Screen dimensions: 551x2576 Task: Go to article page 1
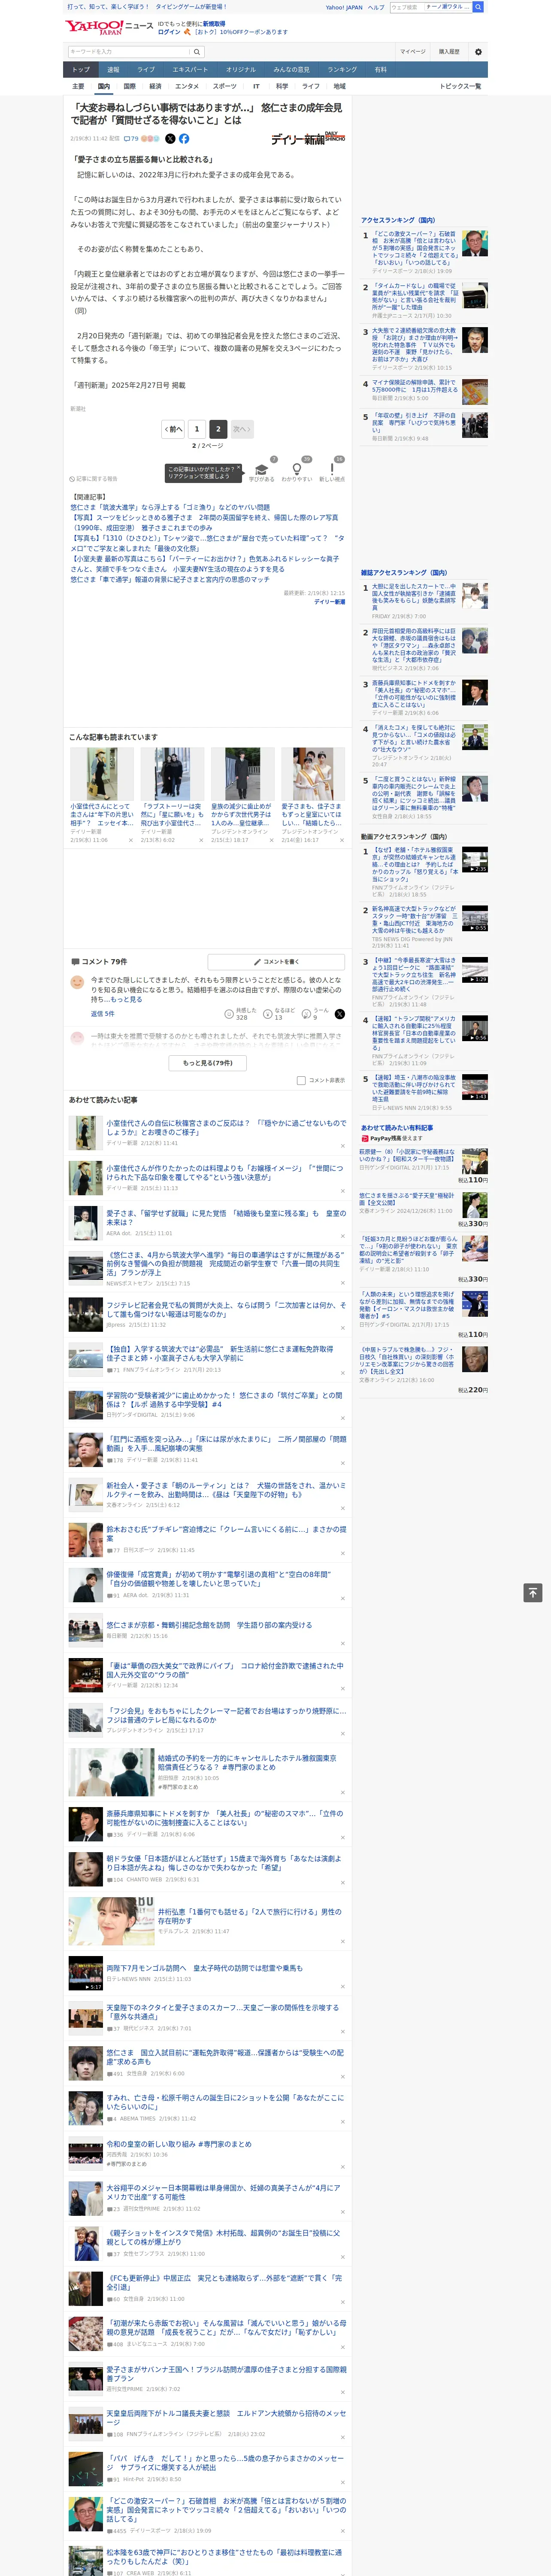click(196, 428)
